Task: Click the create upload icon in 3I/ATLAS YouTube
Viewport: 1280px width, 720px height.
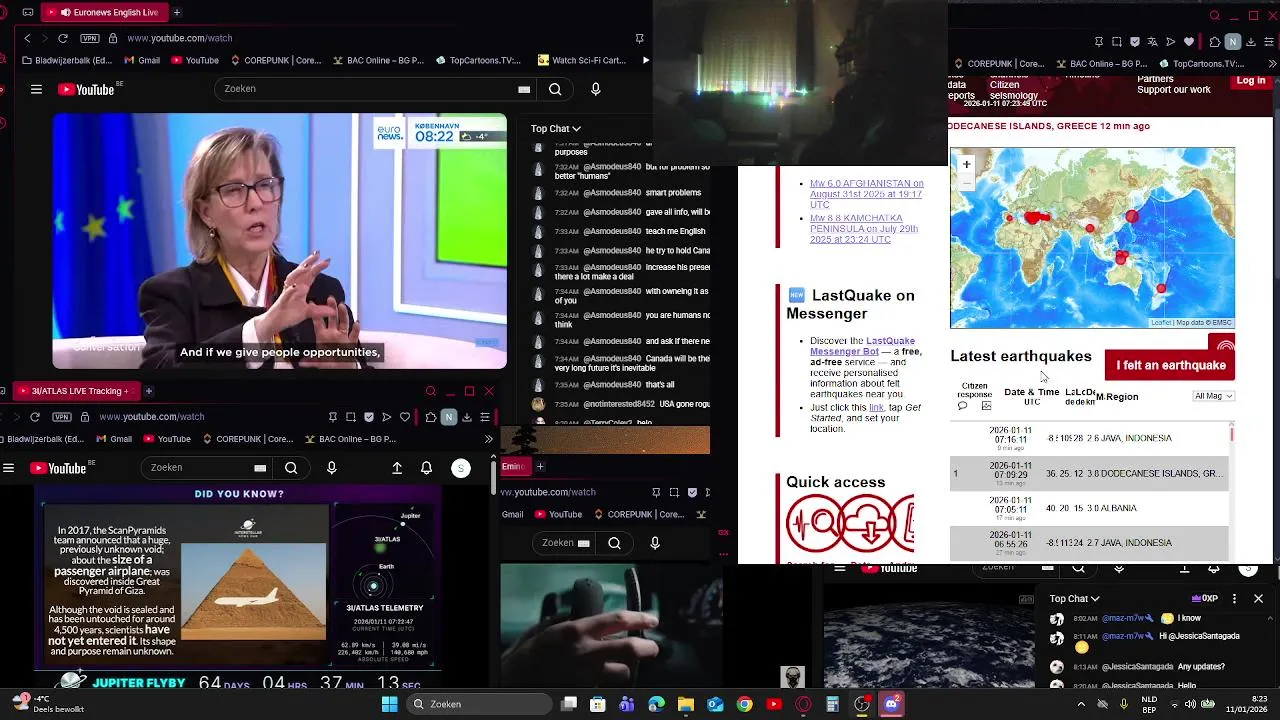Action: pyautogui.click(x=397, y=468)
